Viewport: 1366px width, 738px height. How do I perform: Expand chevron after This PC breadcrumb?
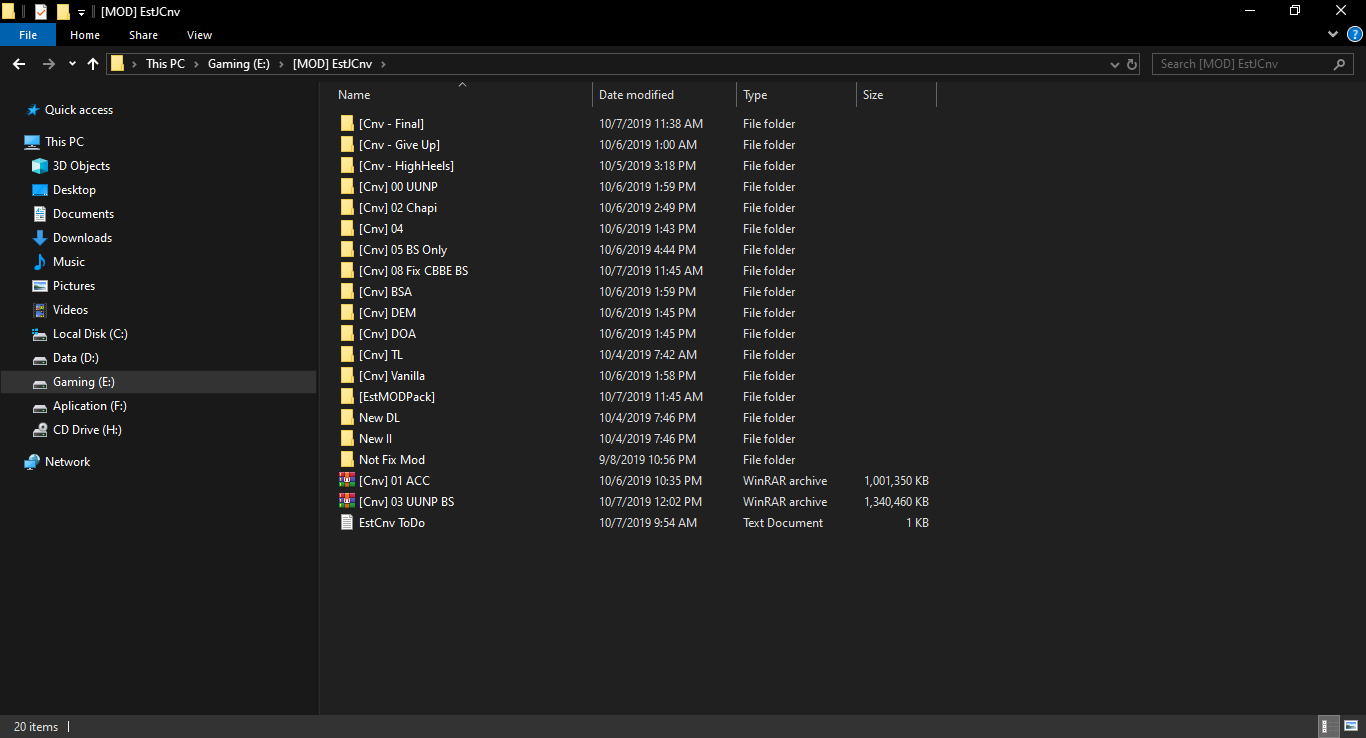coord(196,64)
